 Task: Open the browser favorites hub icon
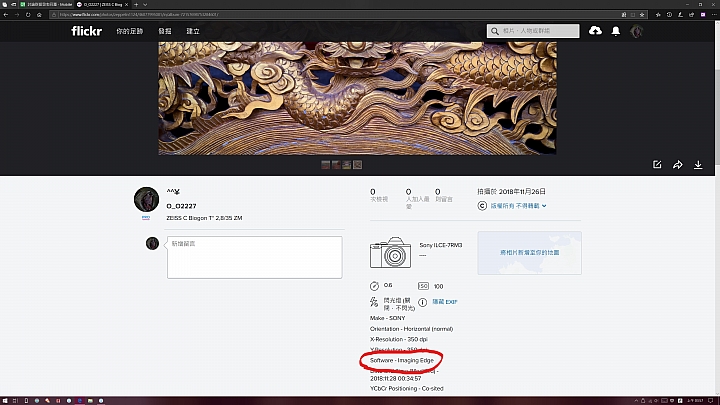[x=658, y=15]
